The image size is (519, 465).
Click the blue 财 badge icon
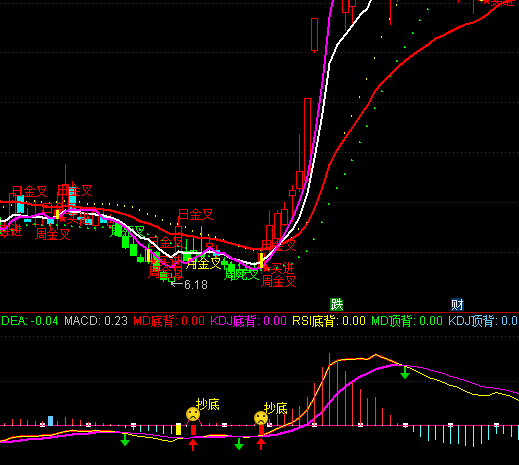457,304
